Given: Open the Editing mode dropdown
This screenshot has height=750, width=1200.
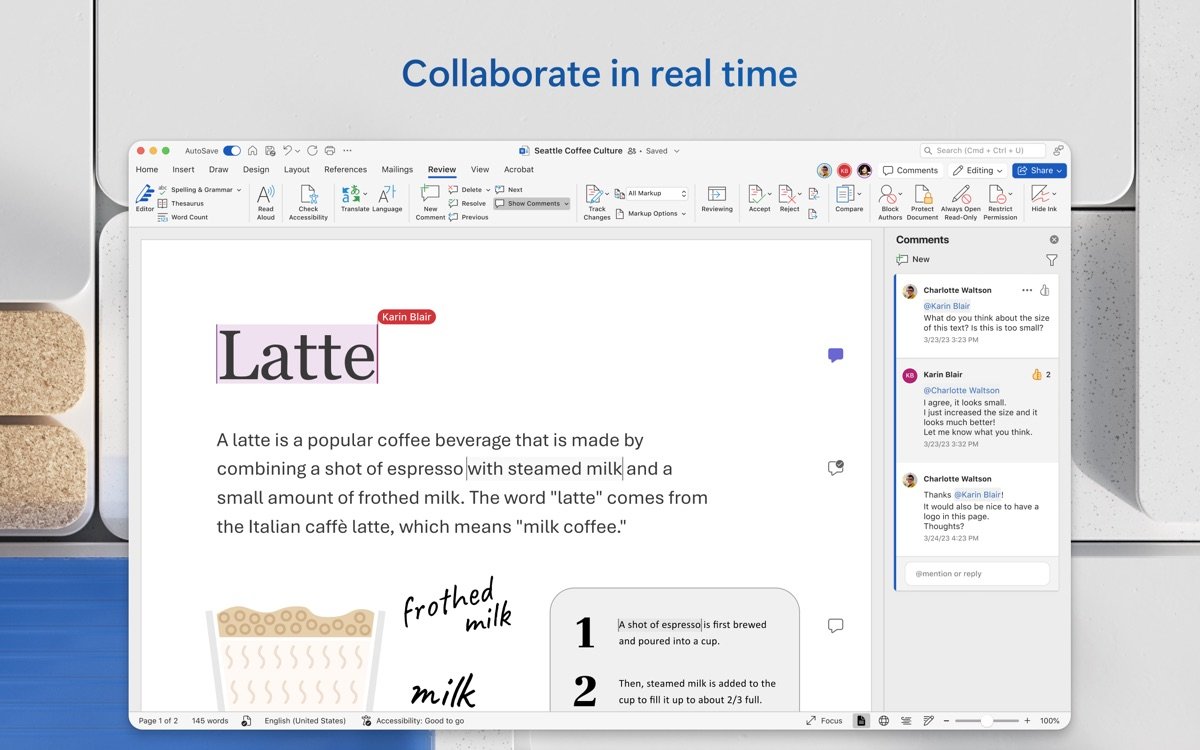Looking at the screenshot, I should click(977, 170).
